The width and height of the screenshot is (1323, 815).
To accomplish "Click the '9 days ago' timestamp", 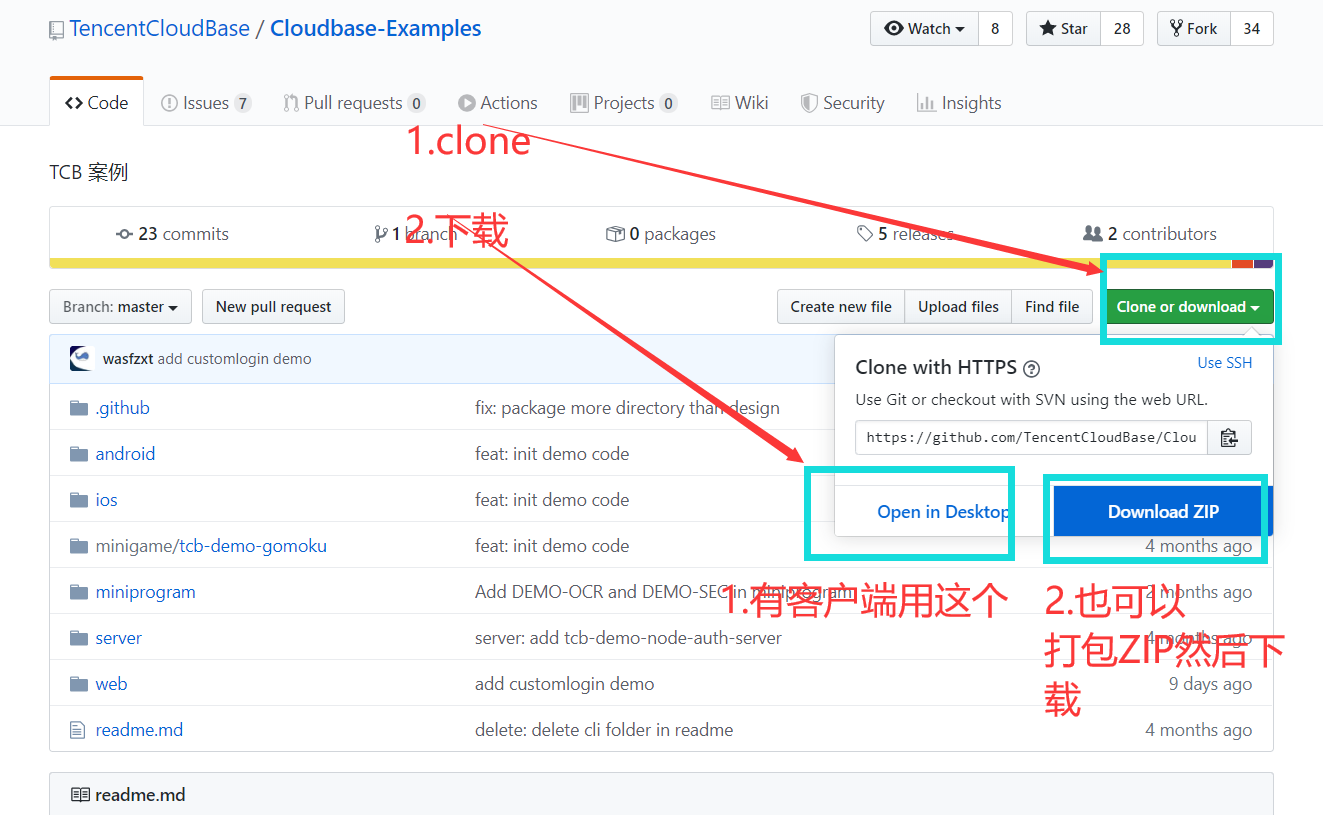I will (1210, 683).
